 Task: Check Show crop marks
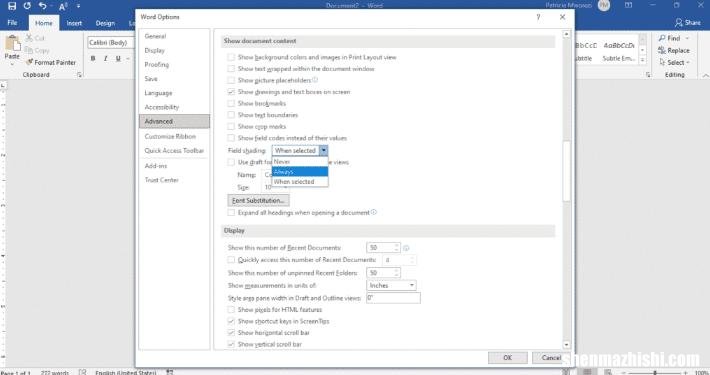[x=231, y=126]
